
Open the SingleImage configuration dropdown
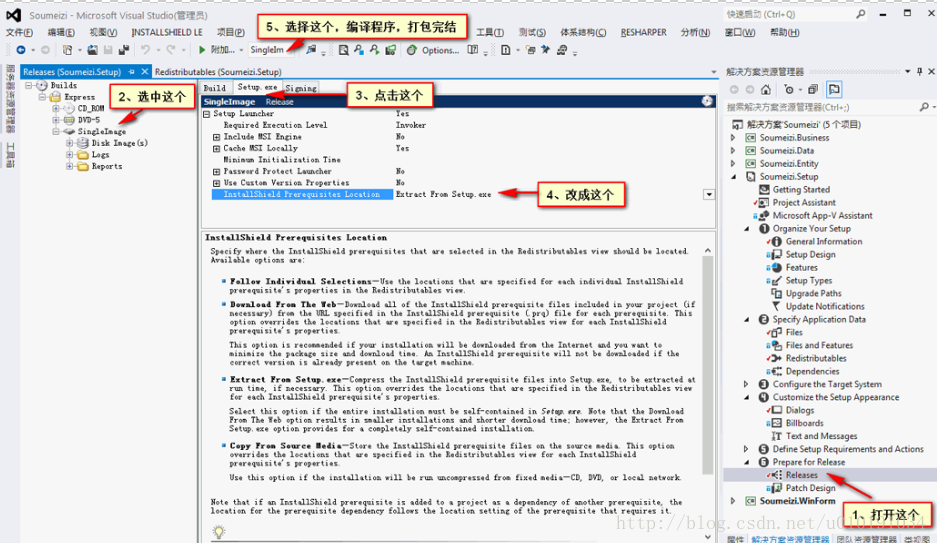point(272,50)
